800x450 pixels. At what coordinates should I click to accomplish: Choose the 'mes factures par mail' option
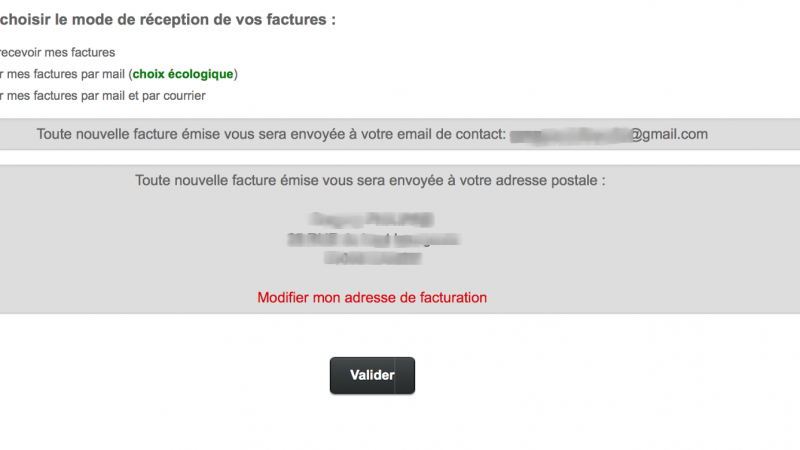[x=60, y=74]
